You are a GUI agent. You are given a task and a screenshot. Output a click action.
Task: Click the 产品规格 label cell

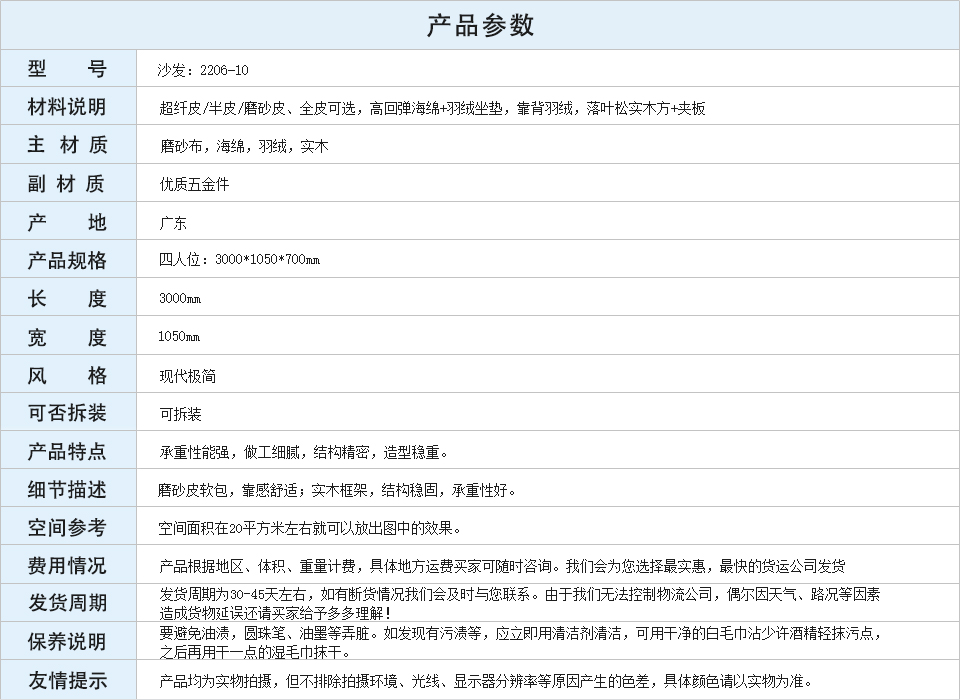(x=68, y=259)
